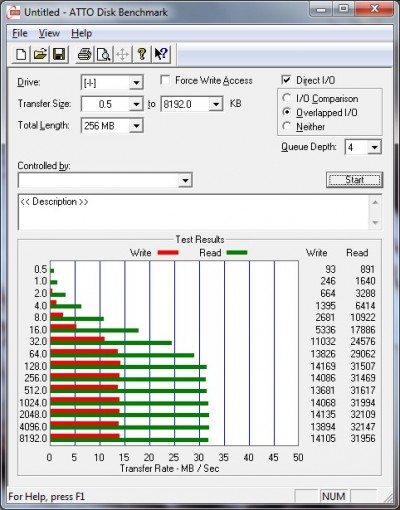
Task: Close the ATTO Disk Benchmark window
Action: click(x=375, y=9)
